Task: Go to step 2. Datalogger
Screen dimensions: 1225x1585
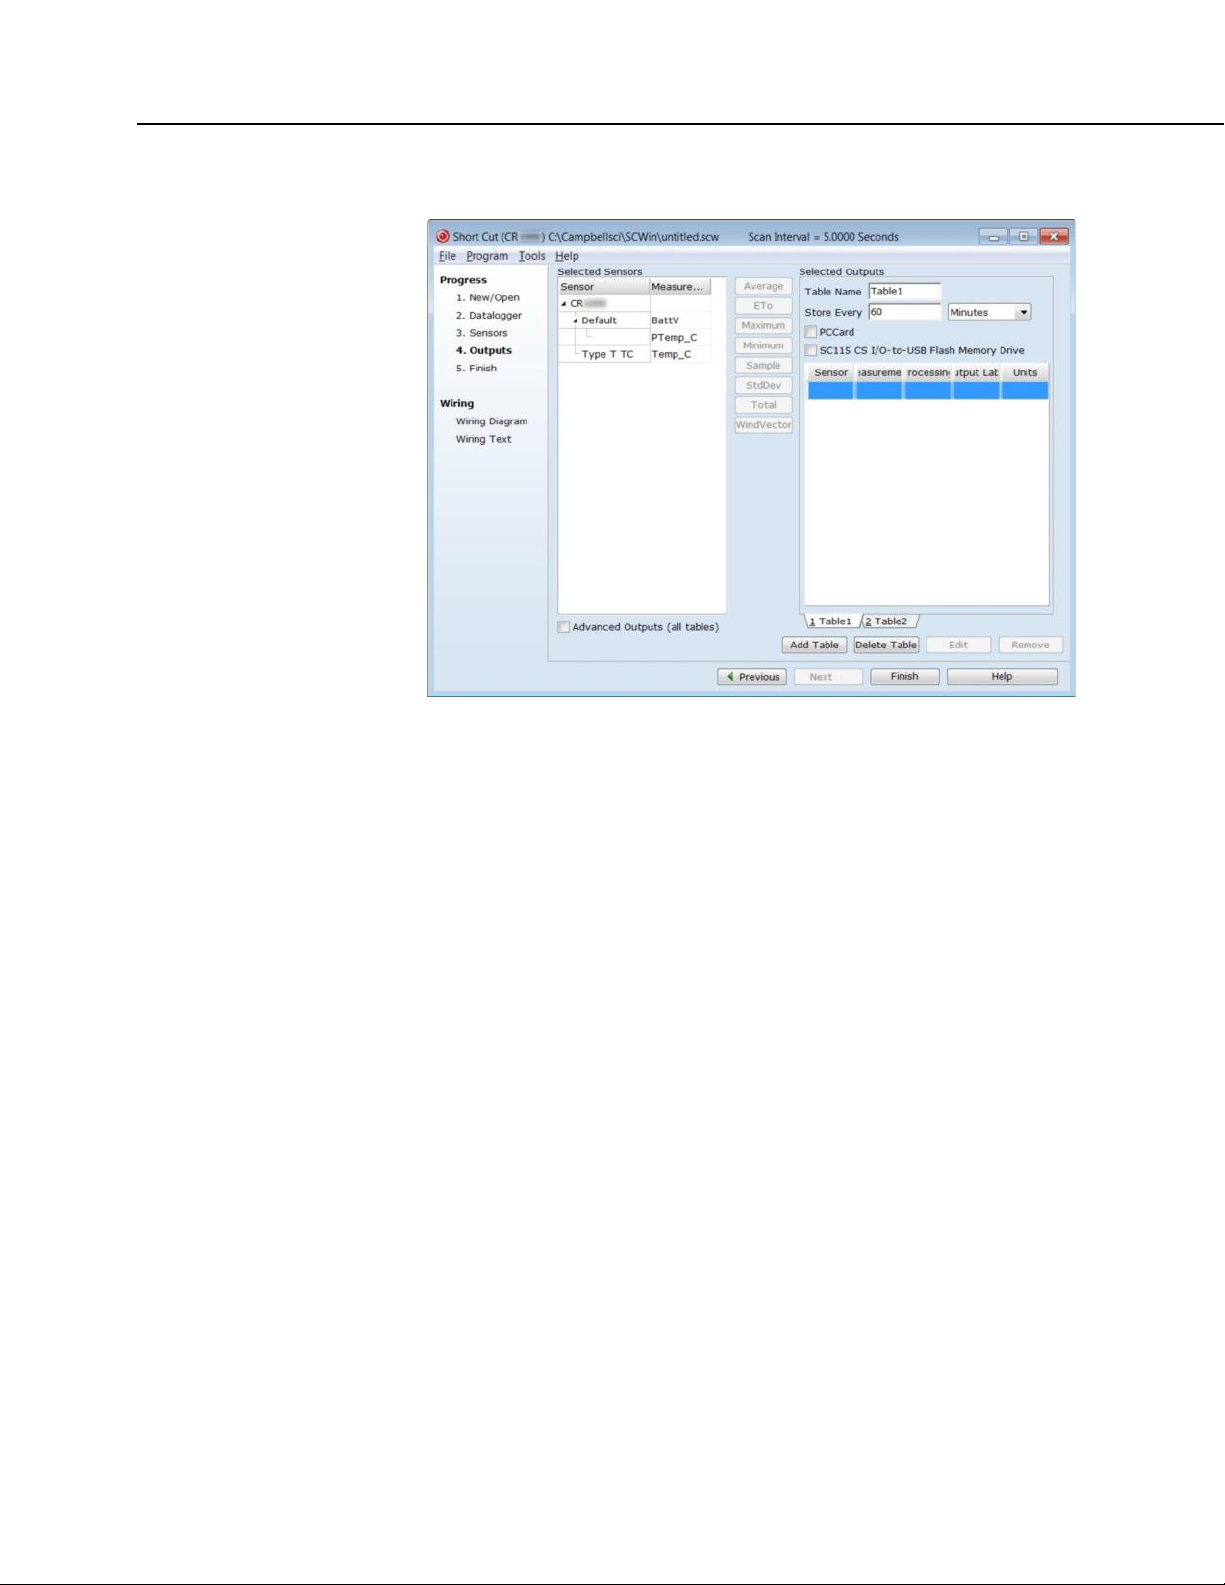Action: click(x=489, y=316)
